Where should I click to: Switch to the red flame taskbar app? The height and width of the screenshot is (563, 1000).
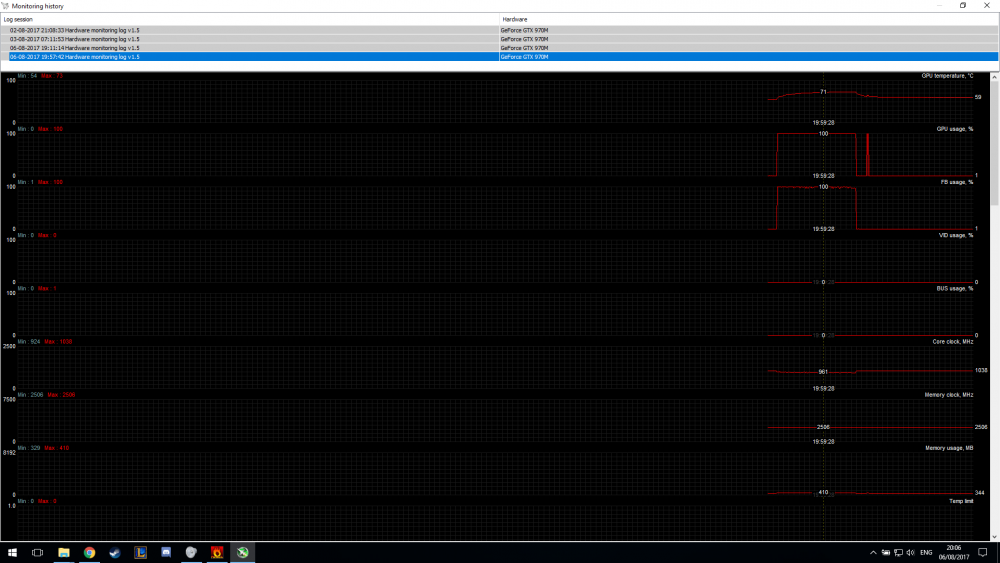(x=217, y=552)
